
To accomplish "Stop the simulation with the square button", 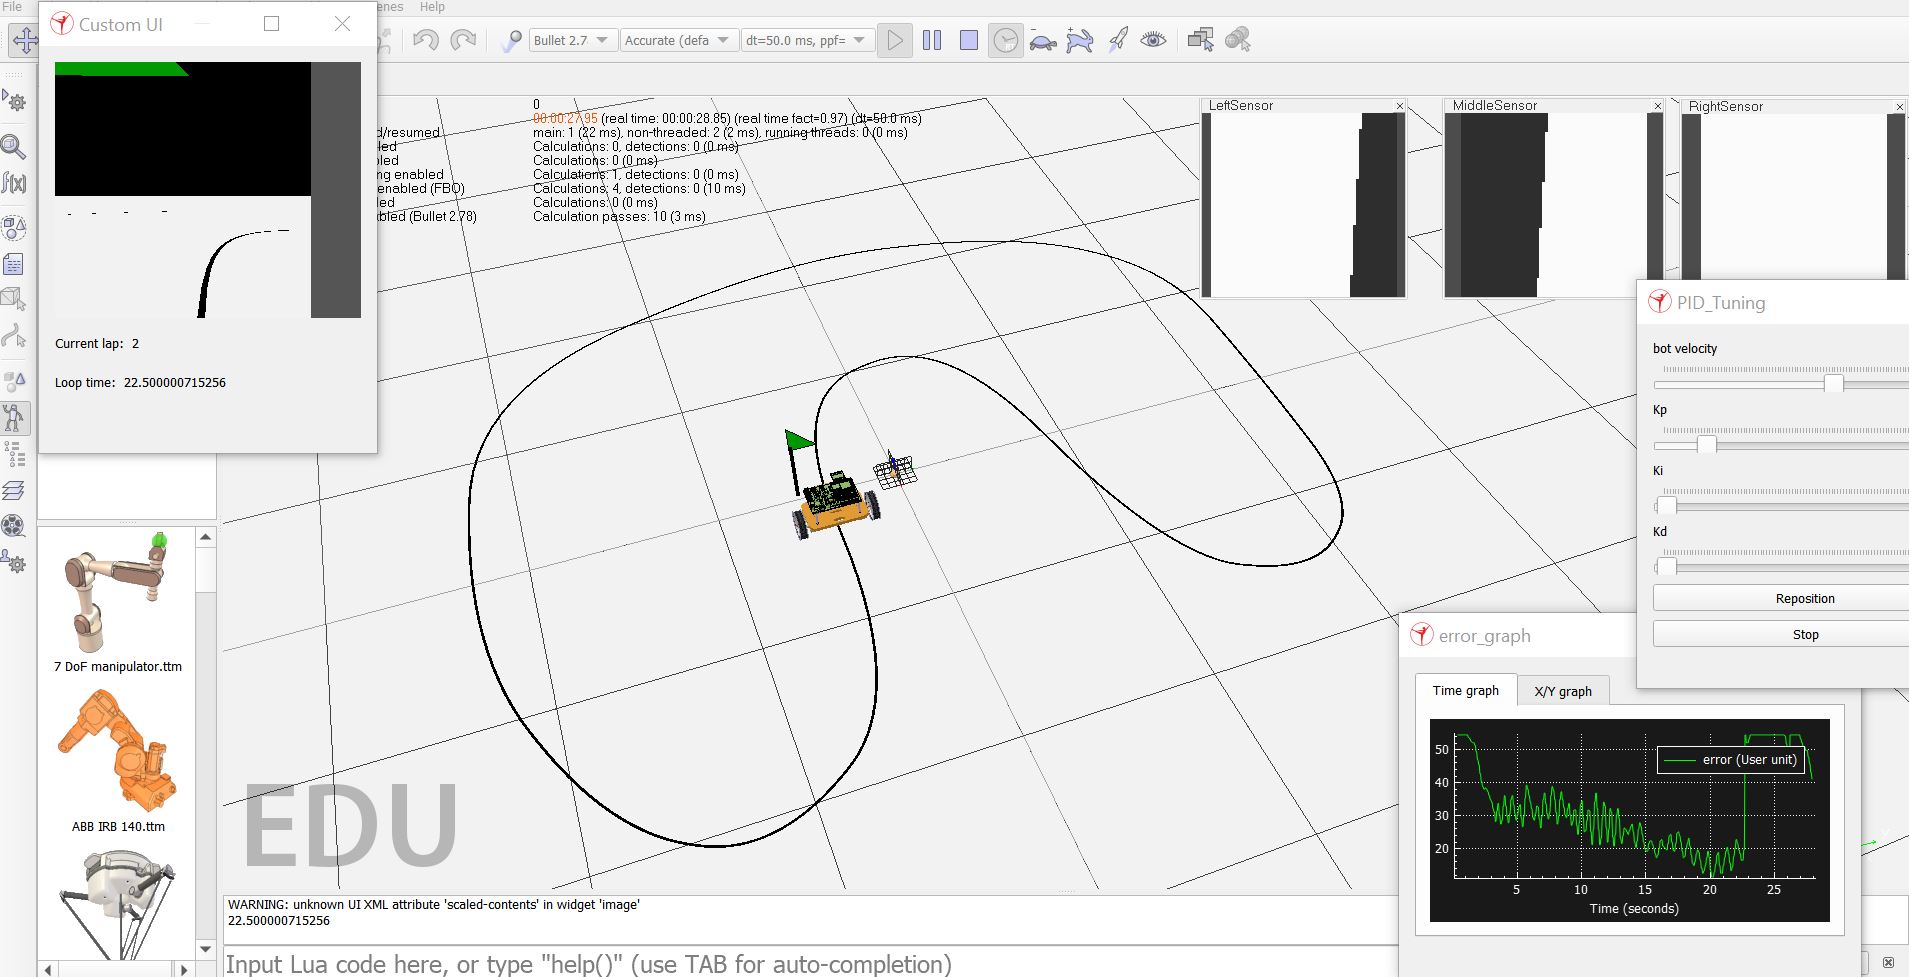I will [x=969, y=40].
